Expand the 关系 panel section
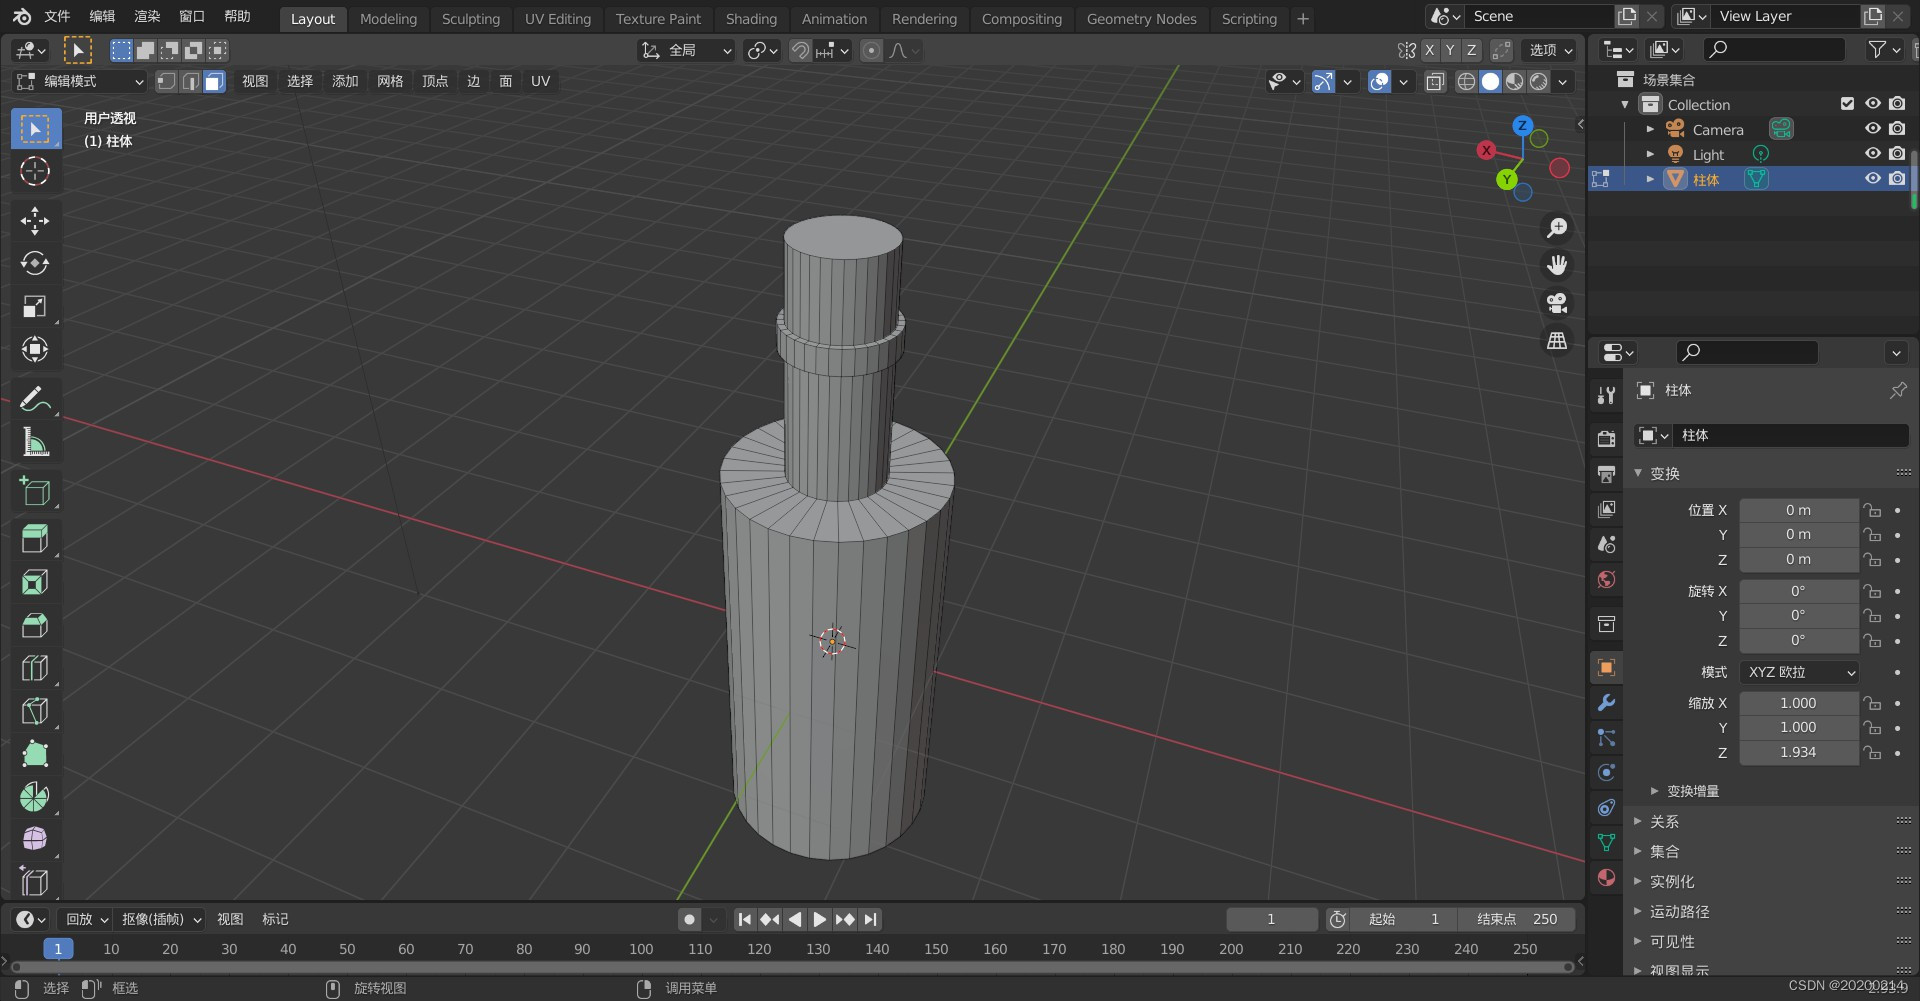 pyautogui.click(x=1664, y=822)
